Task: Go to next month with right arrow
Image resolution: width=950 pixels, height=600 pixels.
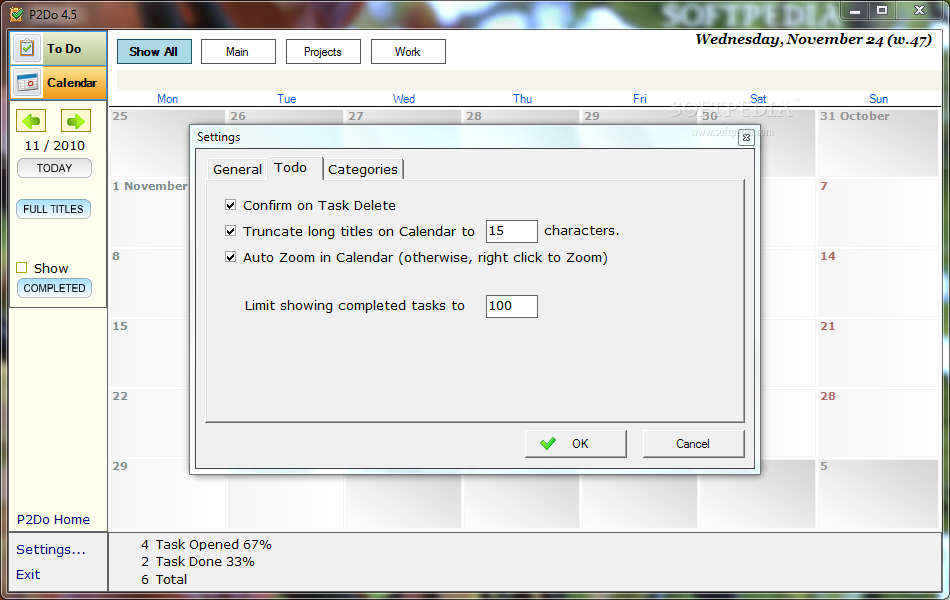Action: [x=76, y=121]
